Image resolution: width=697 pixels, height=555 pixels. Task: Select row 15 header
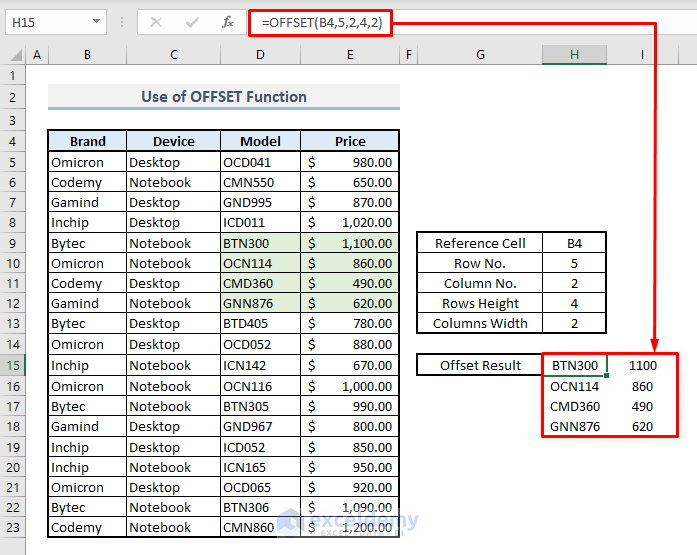click(x=12, y=365)
